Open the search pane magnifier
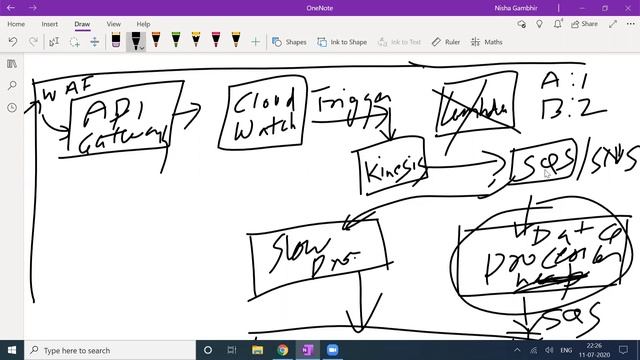 pyautogui.click(x=12, y=85)
